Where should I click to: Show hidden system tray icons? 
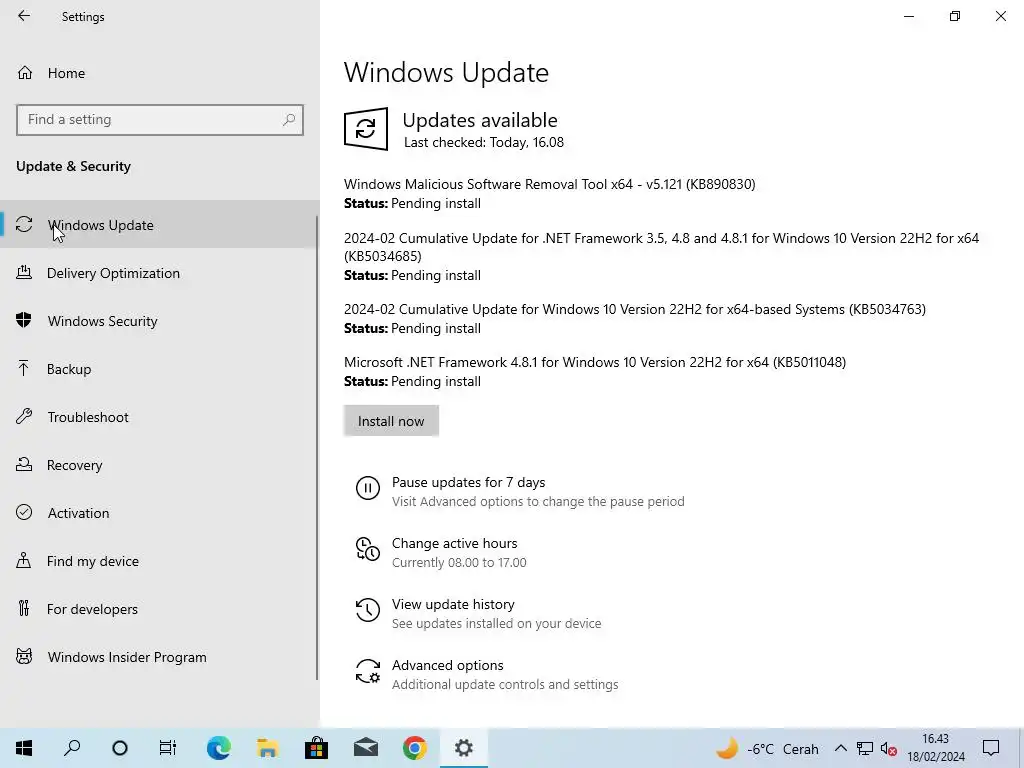[841, 748]
